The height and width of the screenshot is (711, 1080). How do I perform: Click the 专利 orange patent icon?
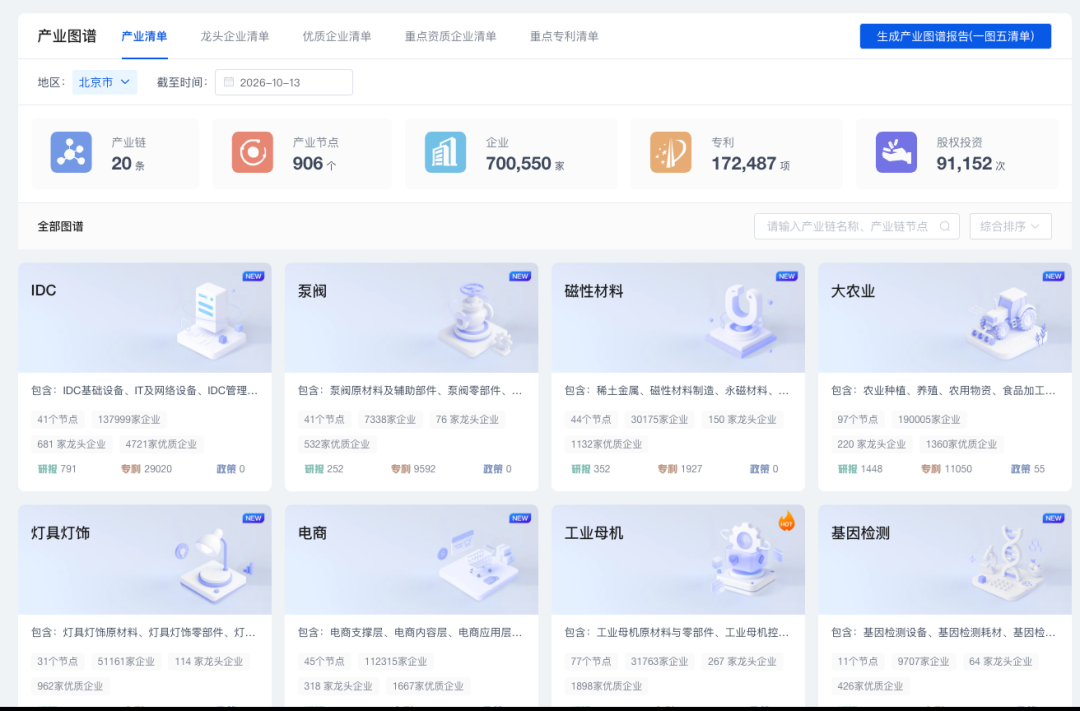(x=670, y=152)
